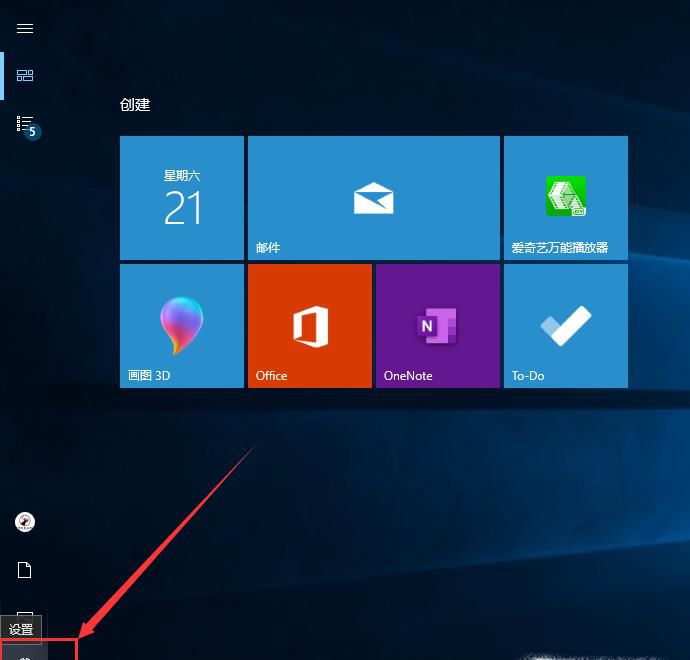This screenshot has width=690, height=660.
Task: Open the 画图 3D tile
Action: pyautogui.click(x=182, y=326)
